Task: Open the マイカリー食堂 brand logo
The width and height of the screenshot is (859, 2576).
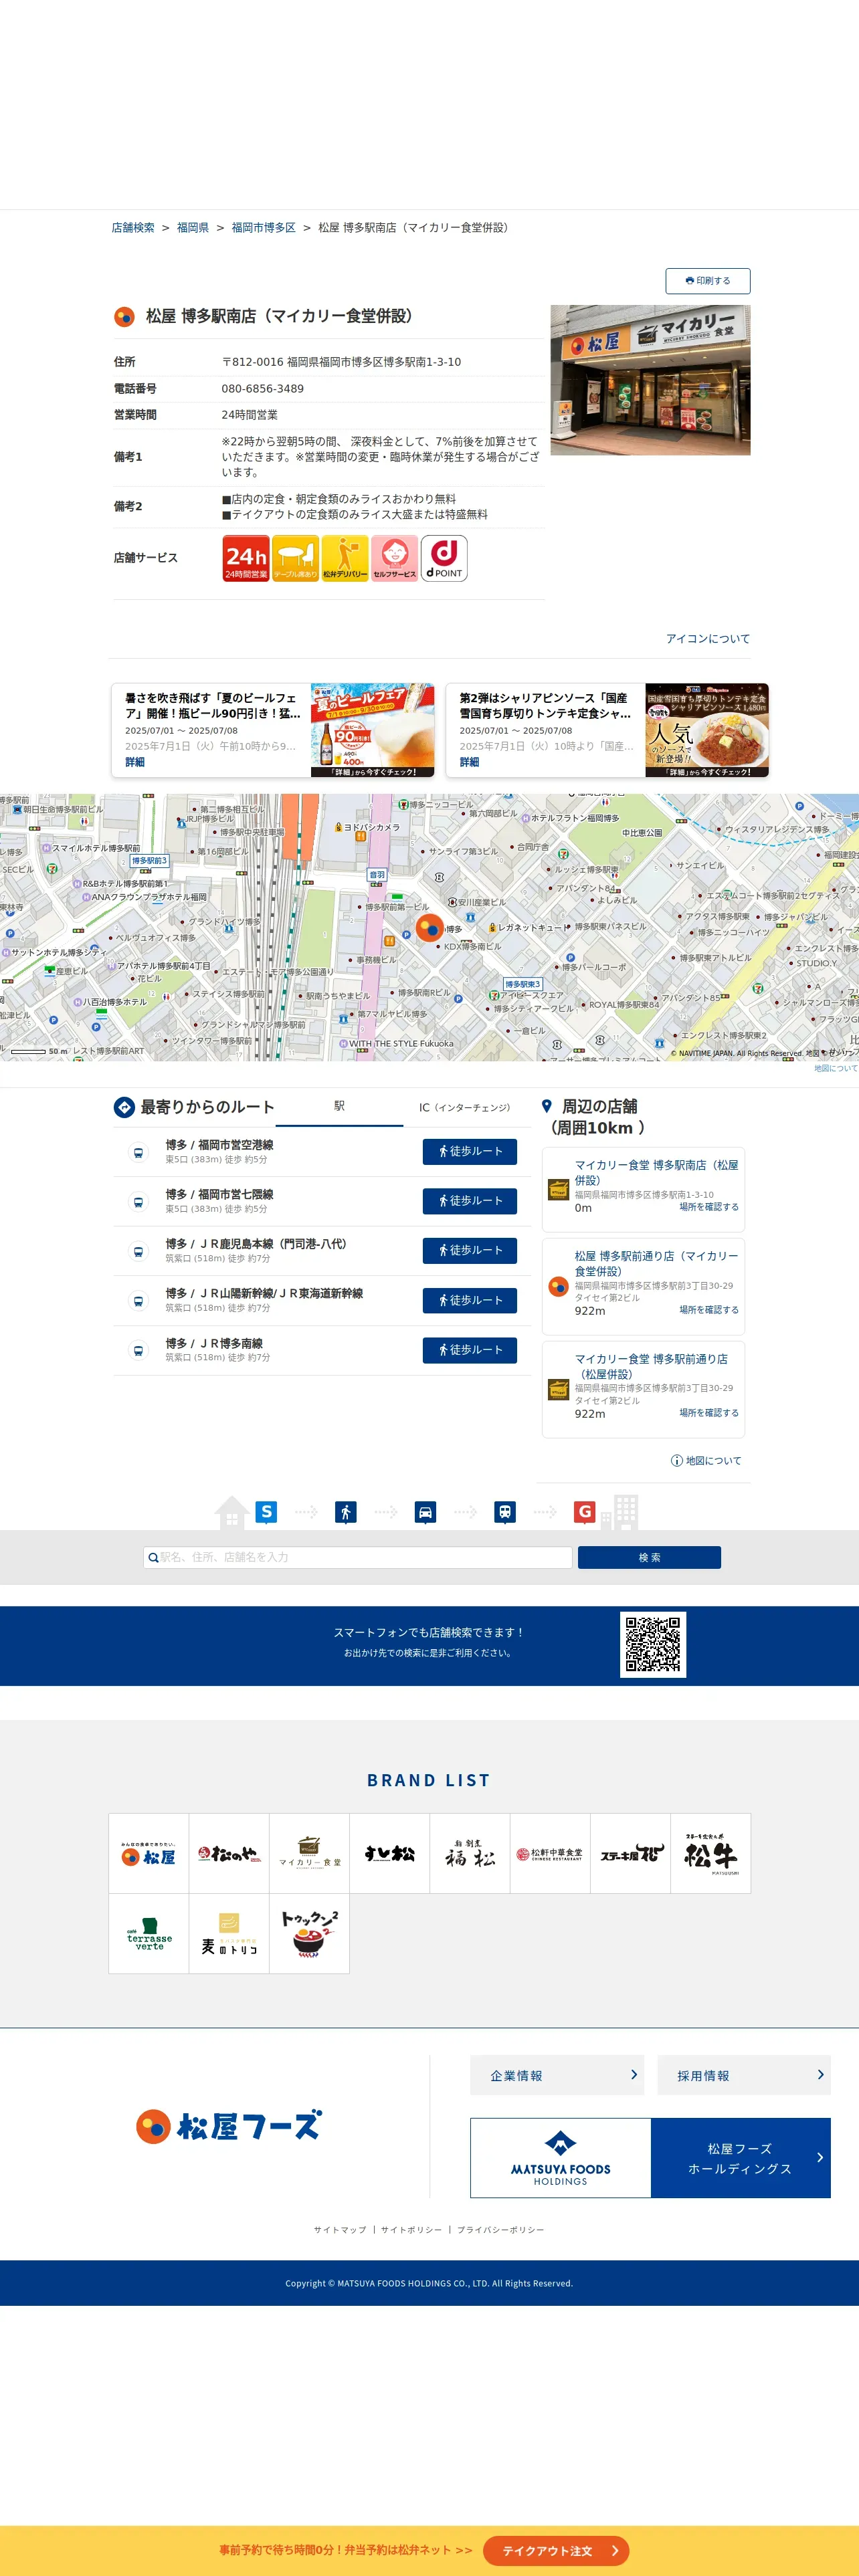Action: [309, 1853]
